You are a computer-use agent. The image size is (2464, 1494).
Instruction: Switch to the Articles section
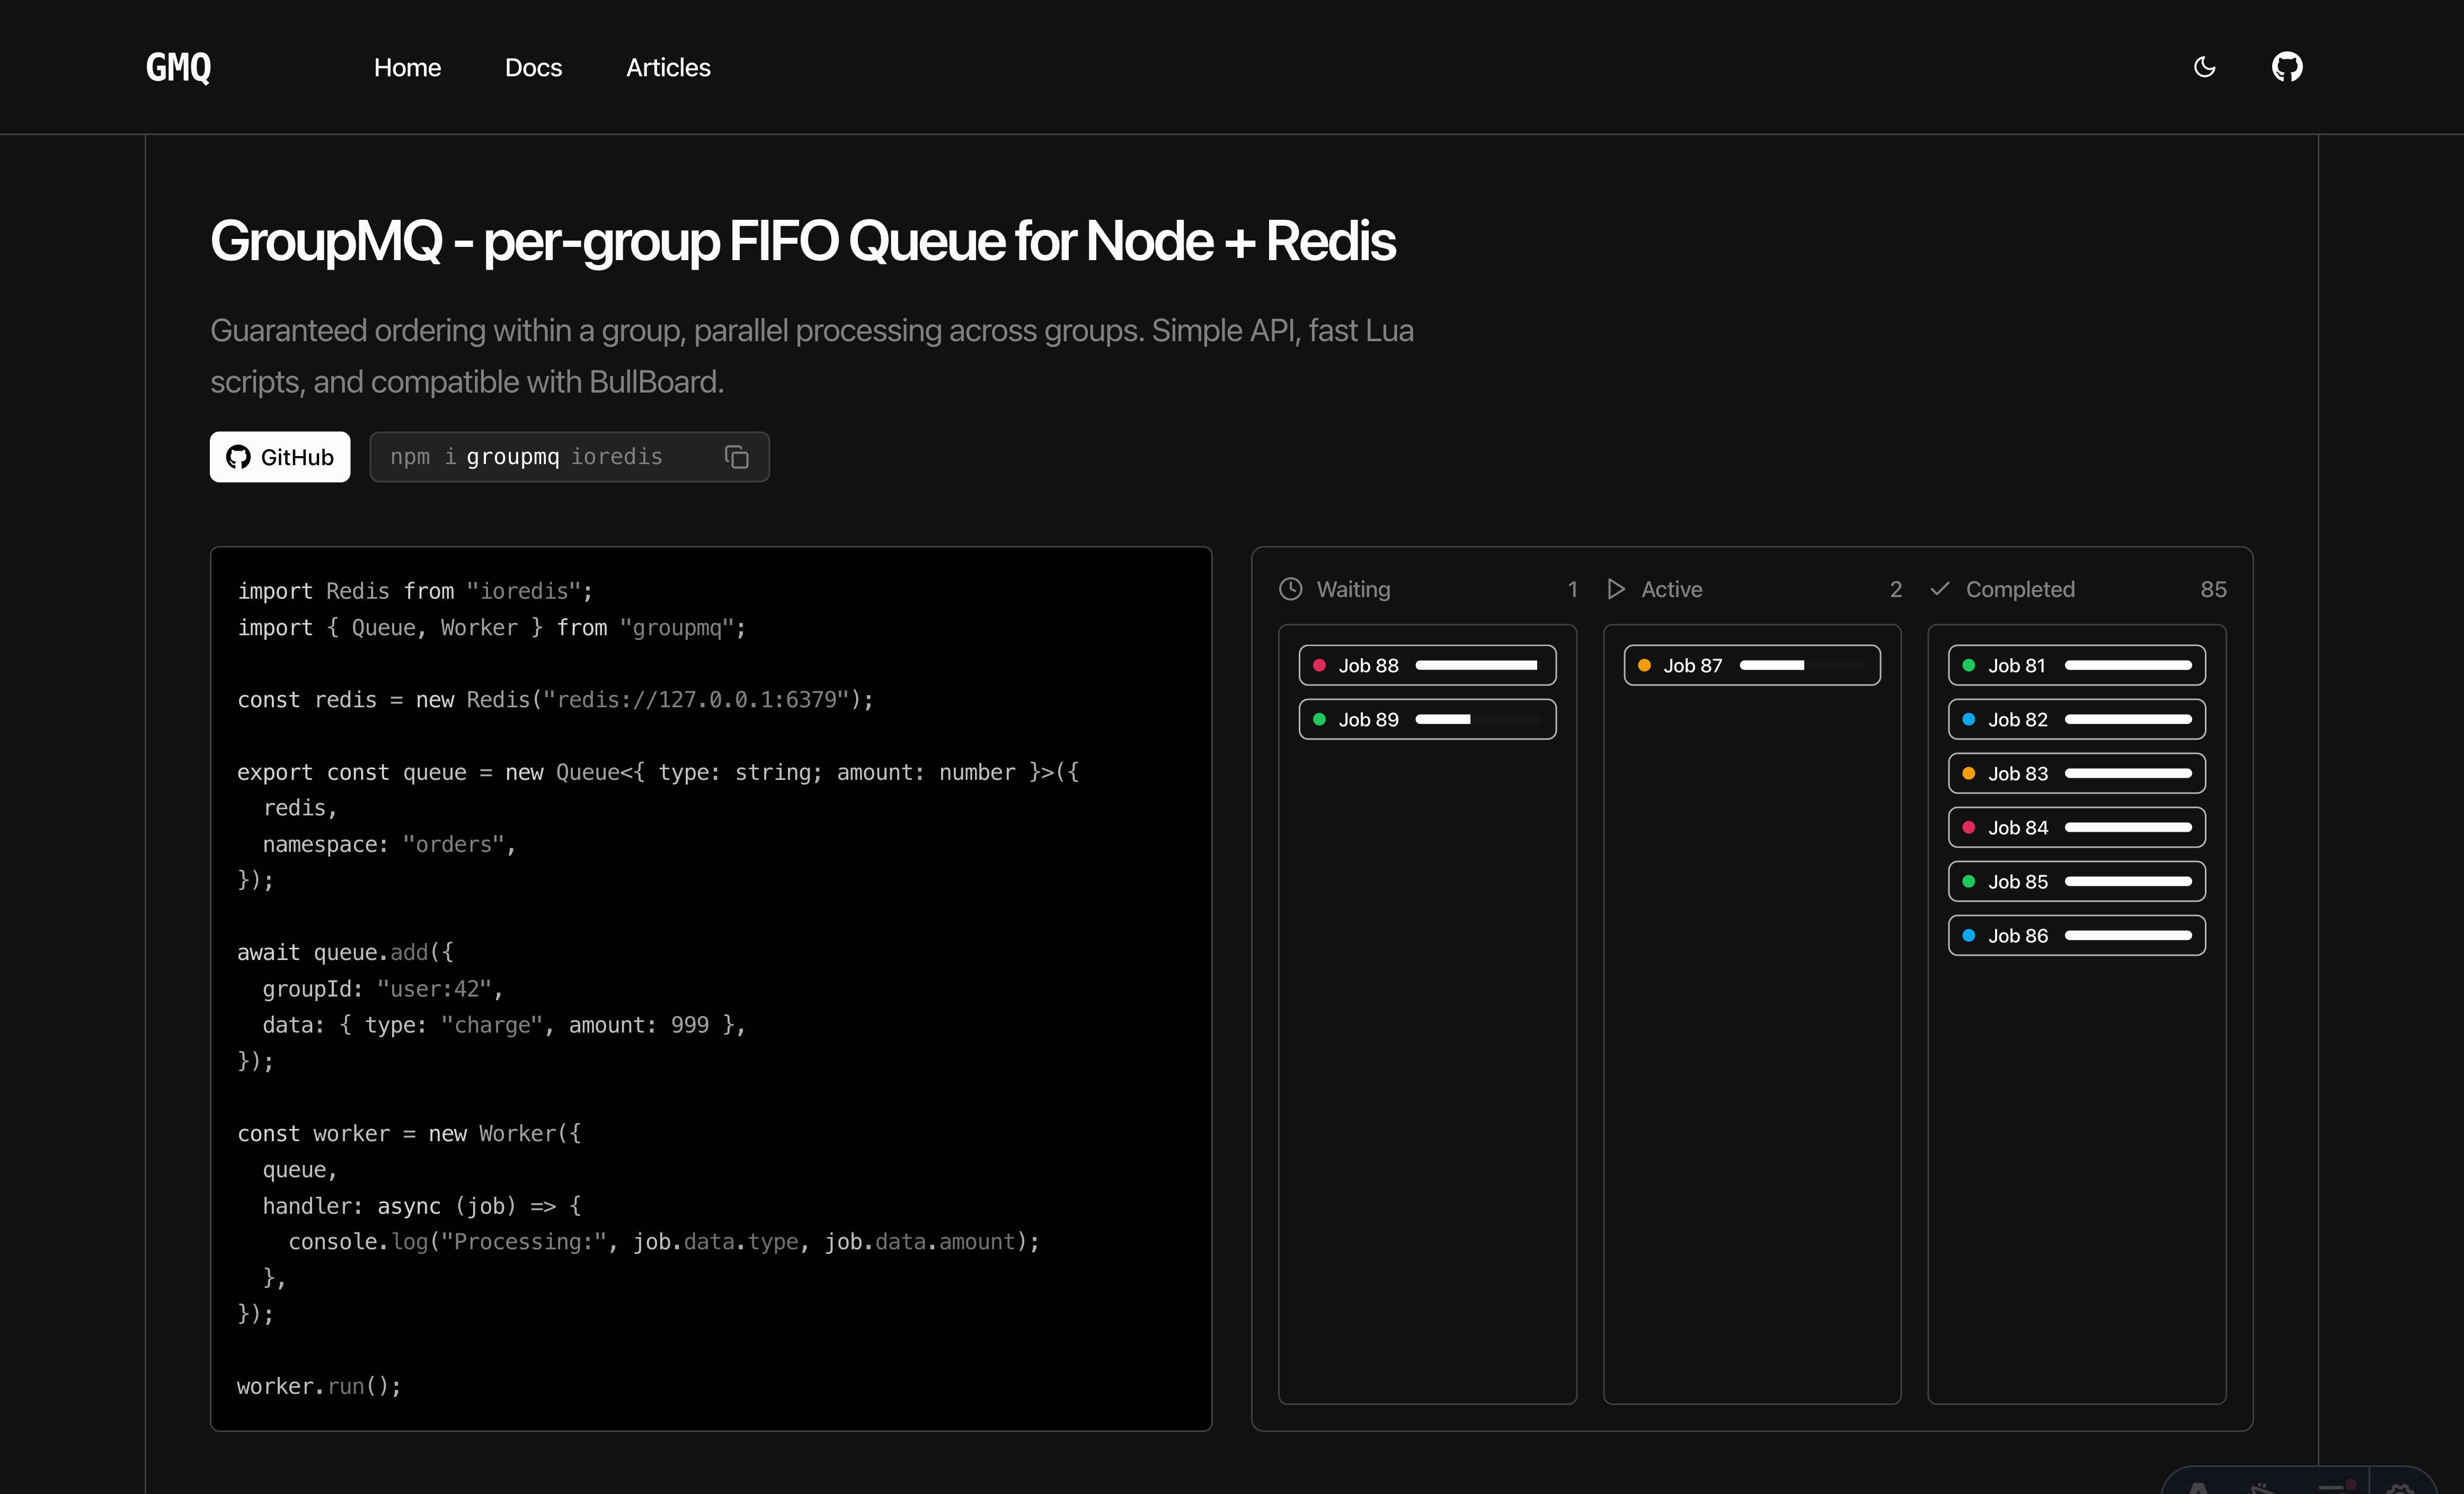(x=668, y=67)
